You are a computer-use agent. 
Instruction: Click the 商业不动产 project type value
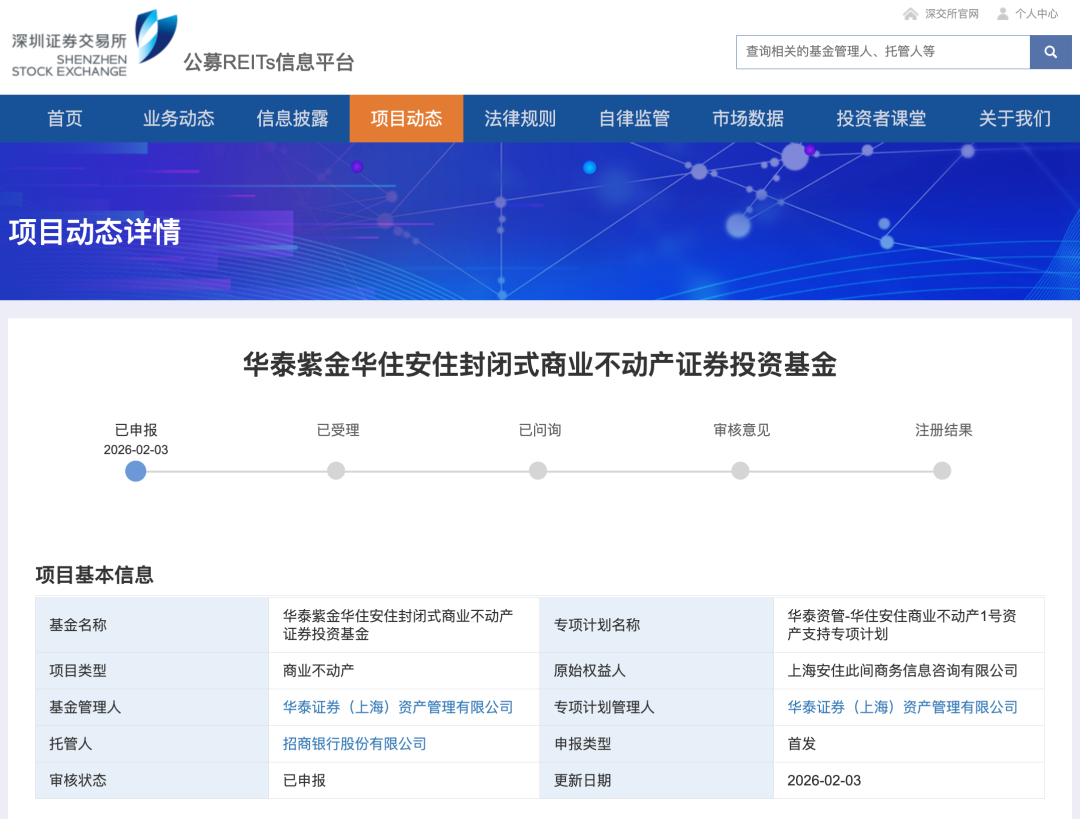coord(318,671)
